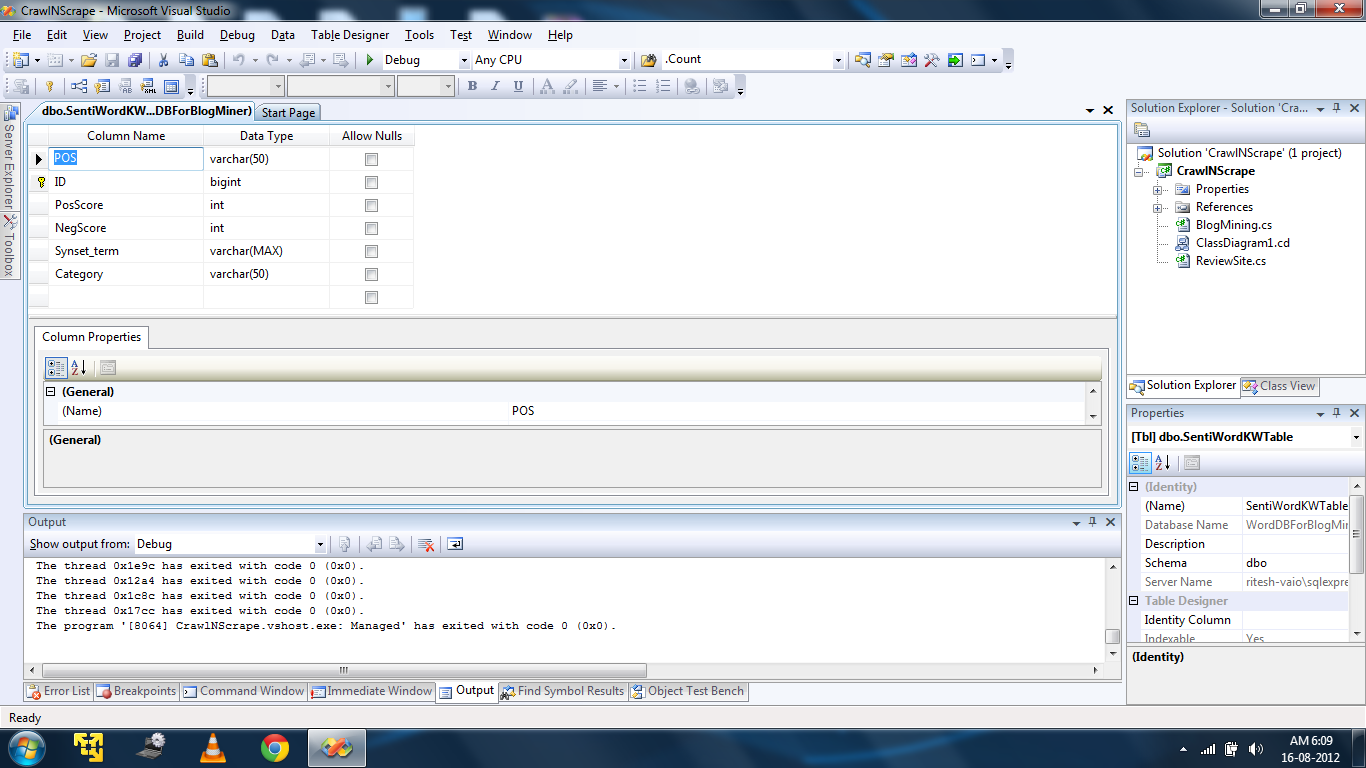The image size is (1366, 768).
Task: Open the Server Explorer side tab
Action: (9, 157)
